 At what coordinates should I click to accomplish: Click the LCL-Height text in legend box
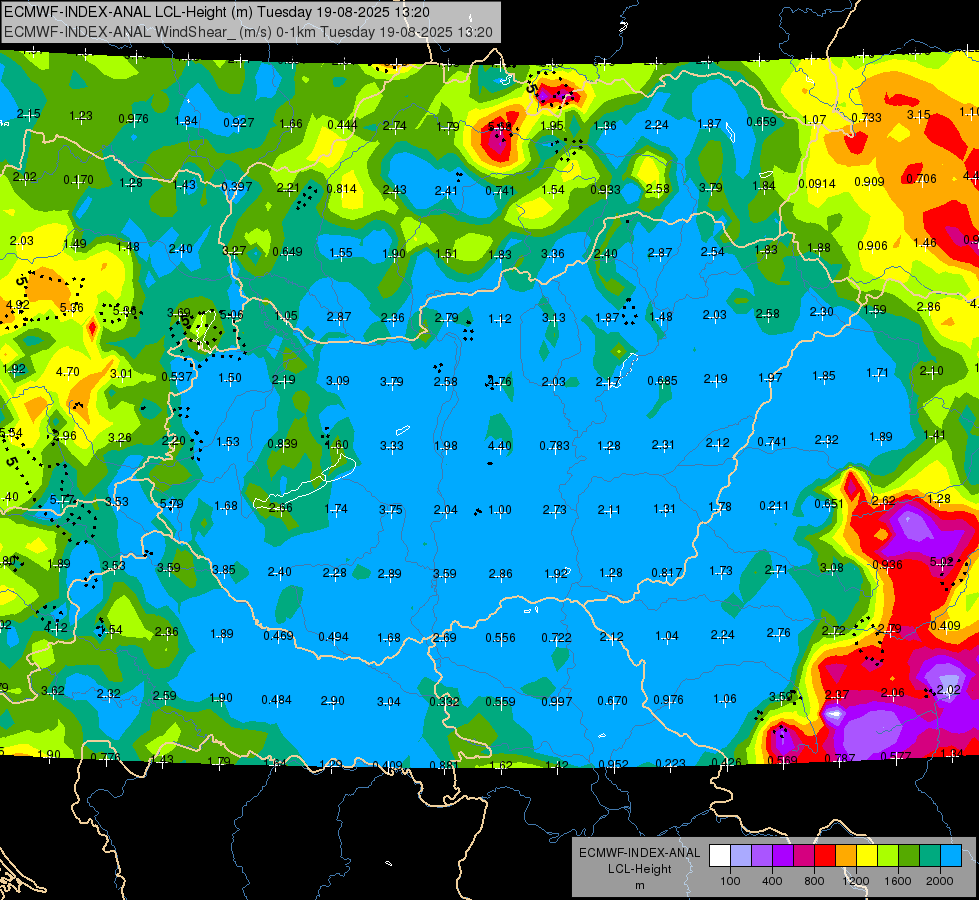click(639, 869)
